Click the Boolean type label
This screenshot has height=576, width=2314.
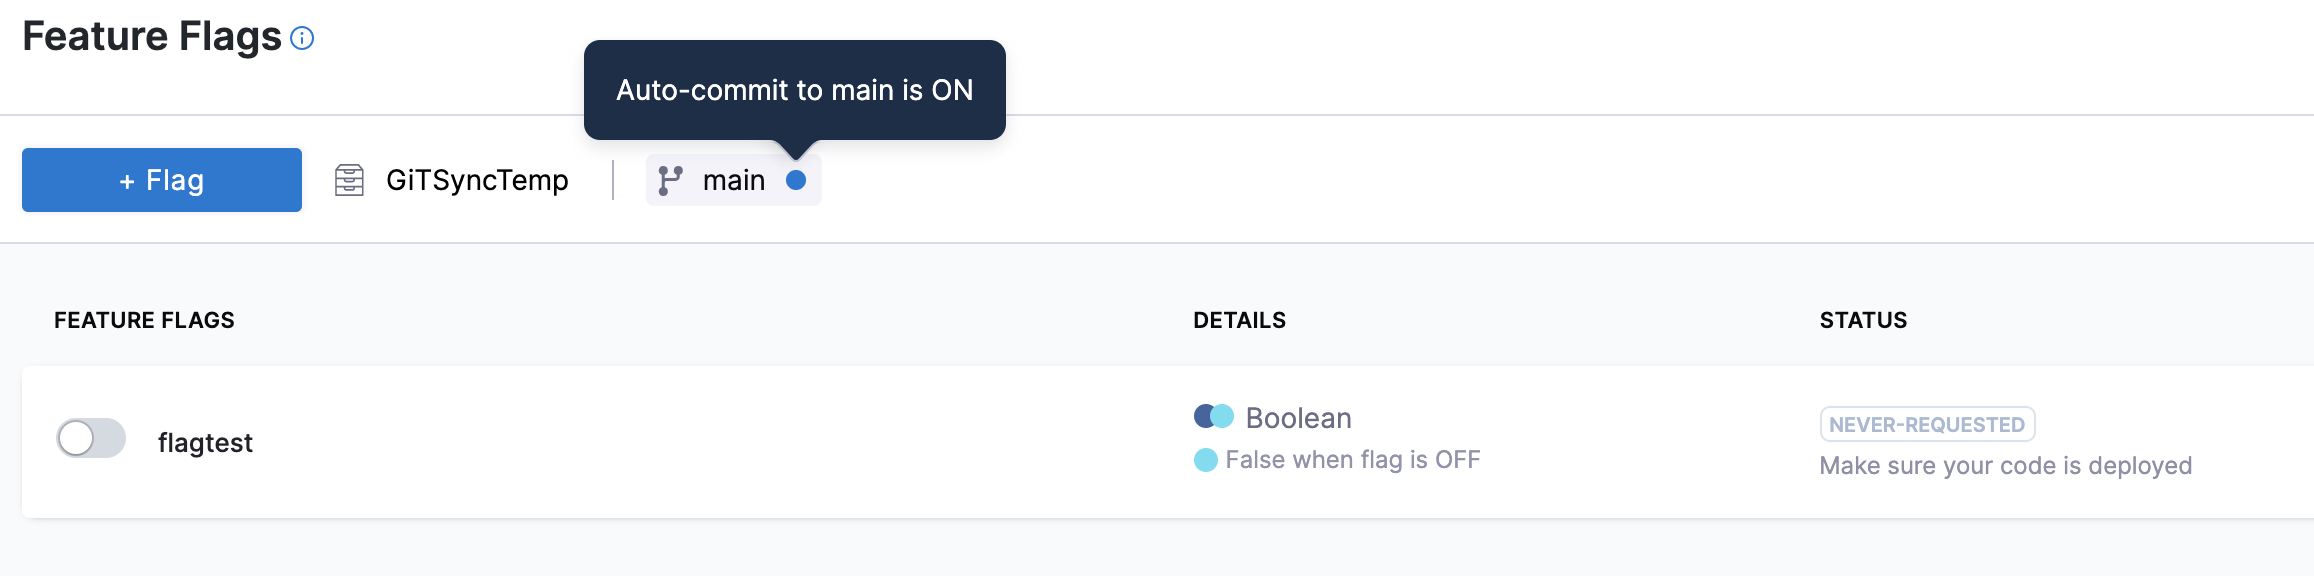1298,418
